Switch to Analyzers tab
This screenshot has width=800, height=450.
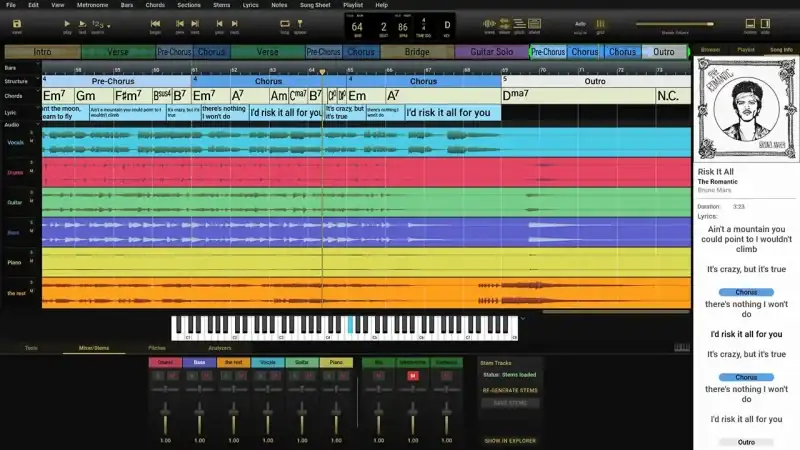(220, 348)
